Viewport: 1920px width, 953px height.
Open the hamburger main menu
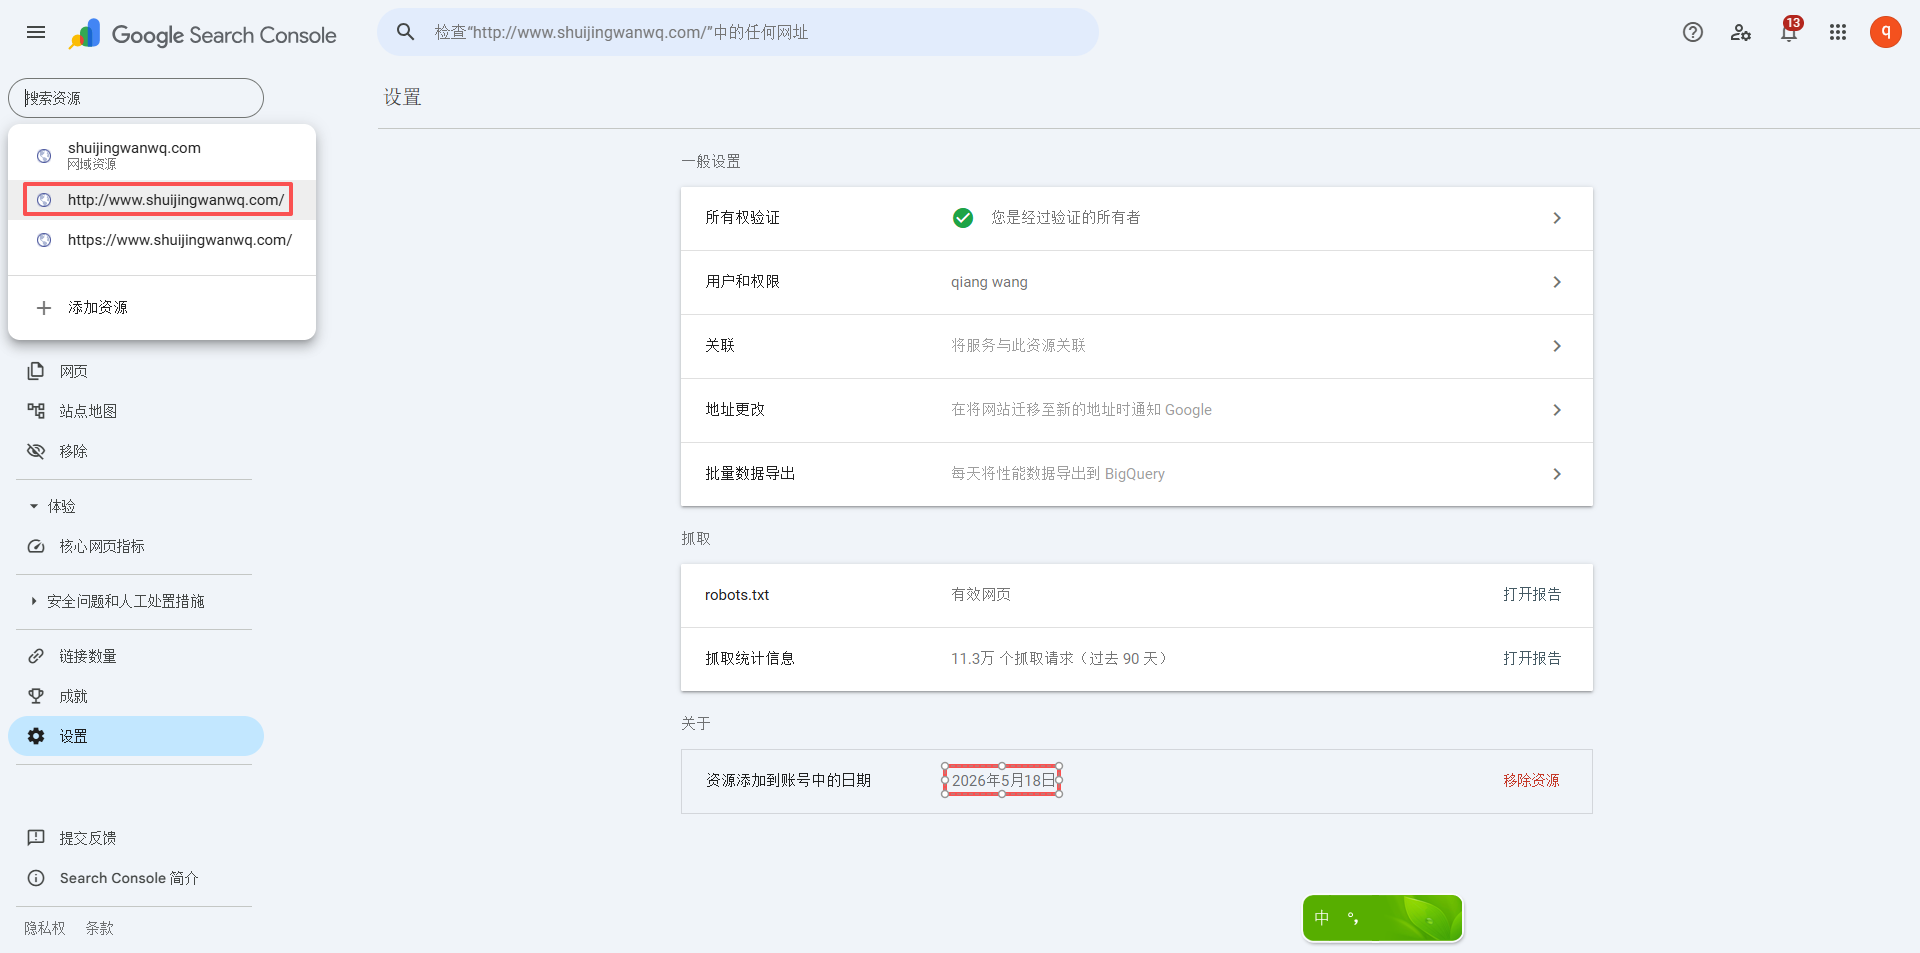36,32
